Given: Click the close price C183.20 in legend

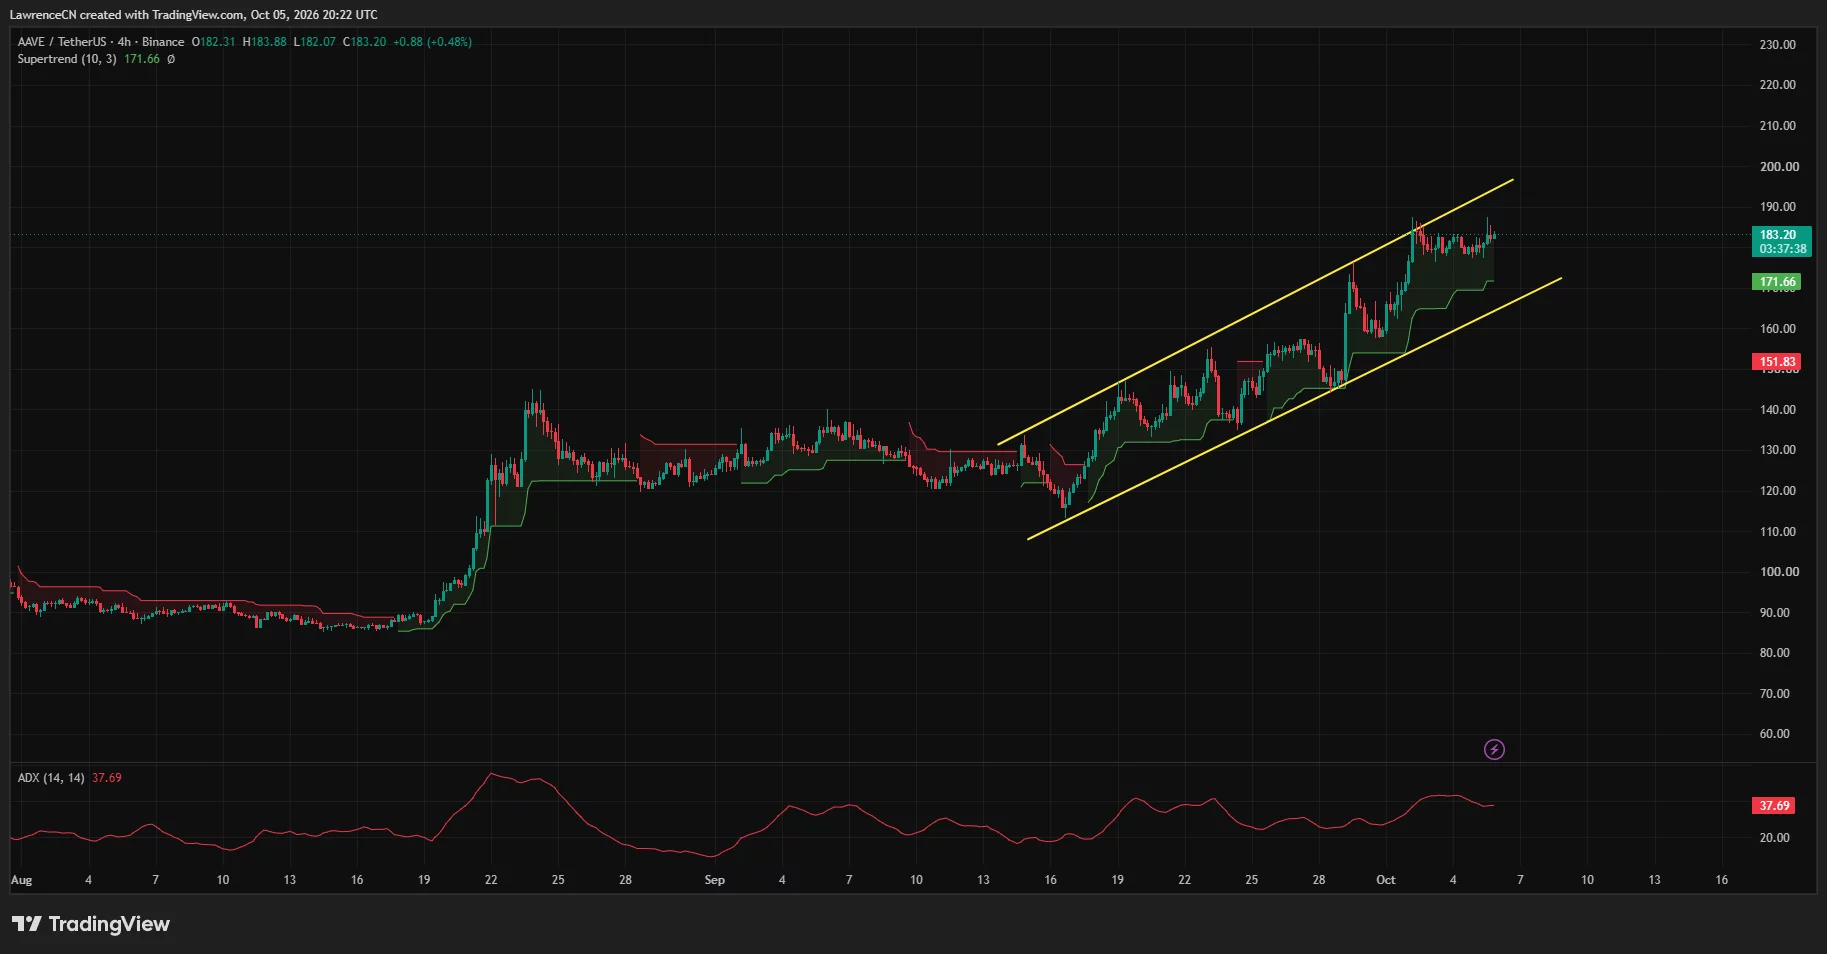Looking at the screenshot, I should coord(365,42).
